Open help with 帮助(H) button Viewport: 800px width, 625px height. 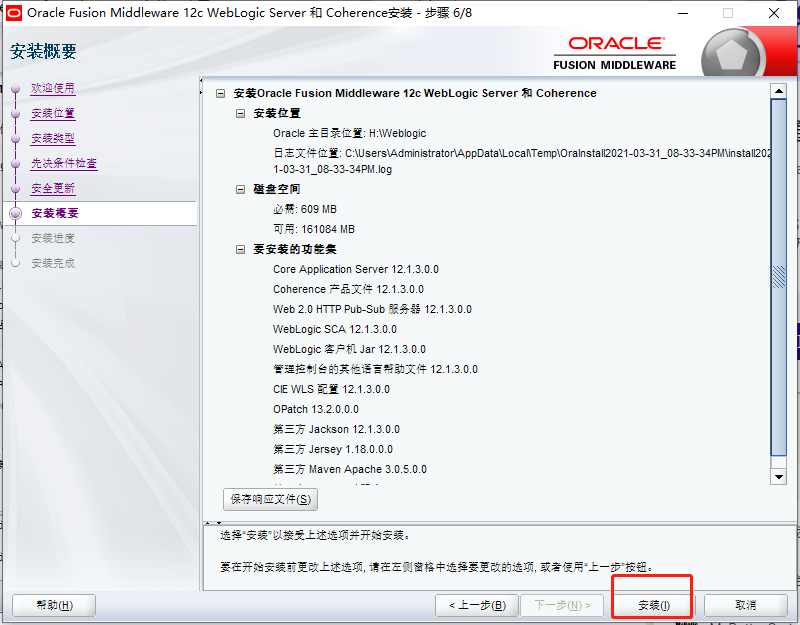coord(54,606)
